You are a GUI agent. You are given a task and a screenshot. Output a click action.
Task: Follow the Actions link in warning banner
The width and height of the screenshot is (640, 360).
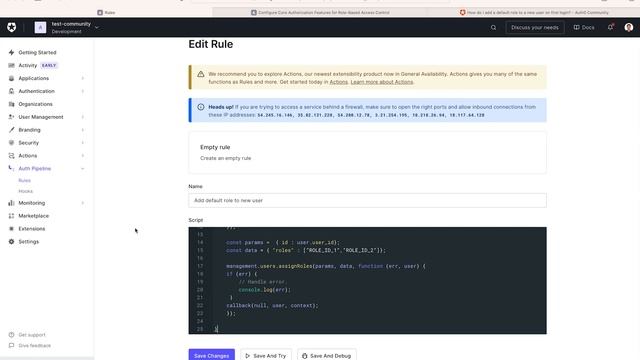338,82
